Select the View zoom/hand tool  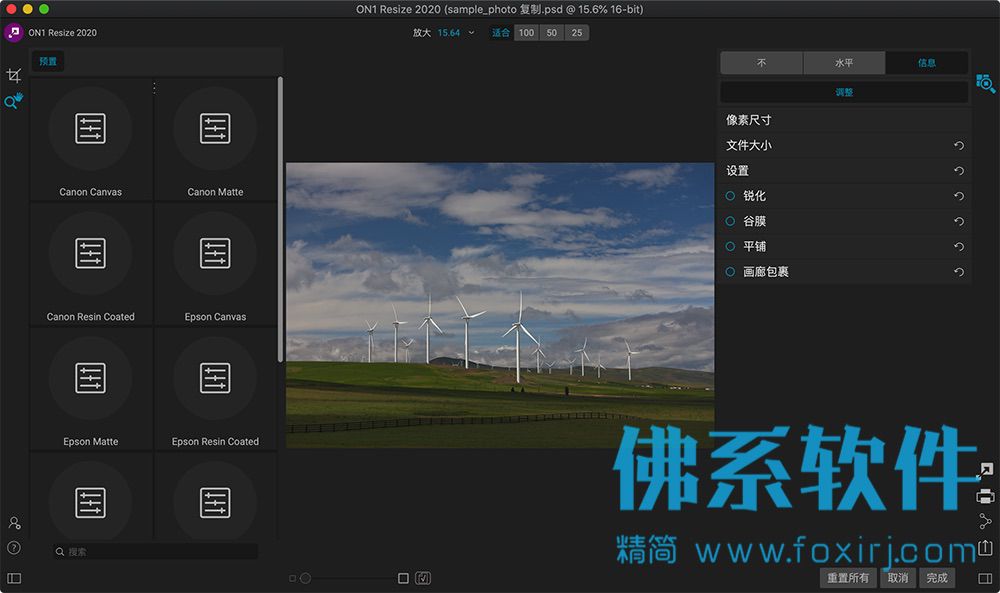pos(13,101)
